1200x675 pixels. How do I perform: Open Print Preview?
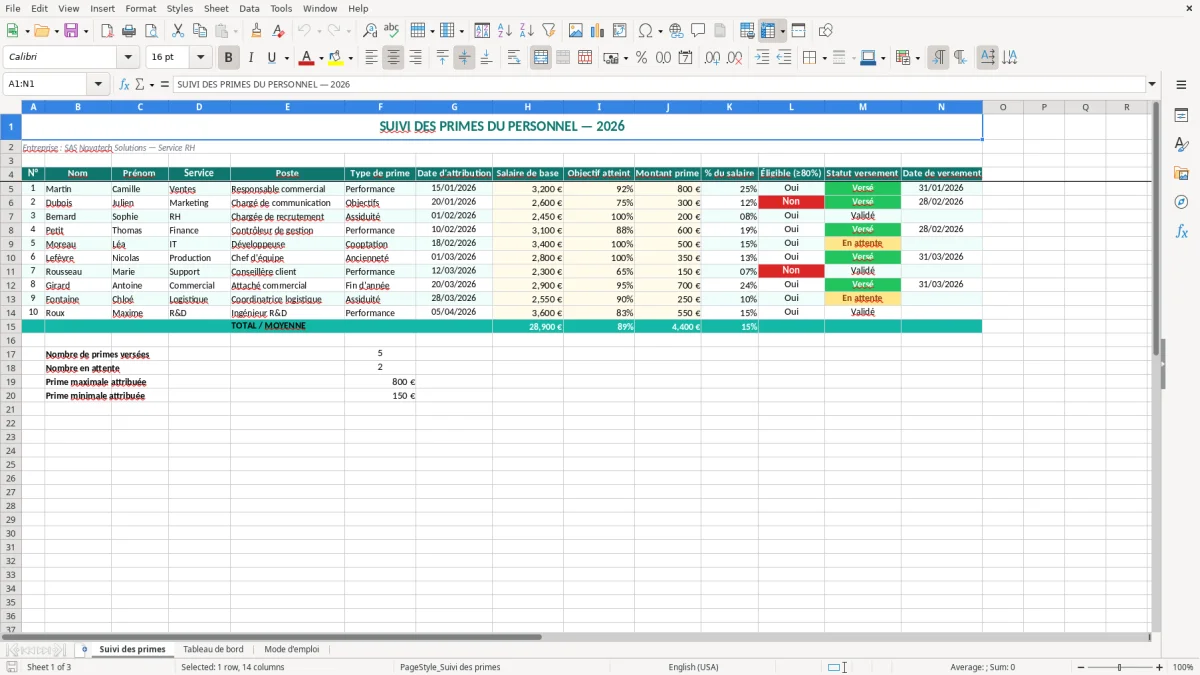point(151,31)
